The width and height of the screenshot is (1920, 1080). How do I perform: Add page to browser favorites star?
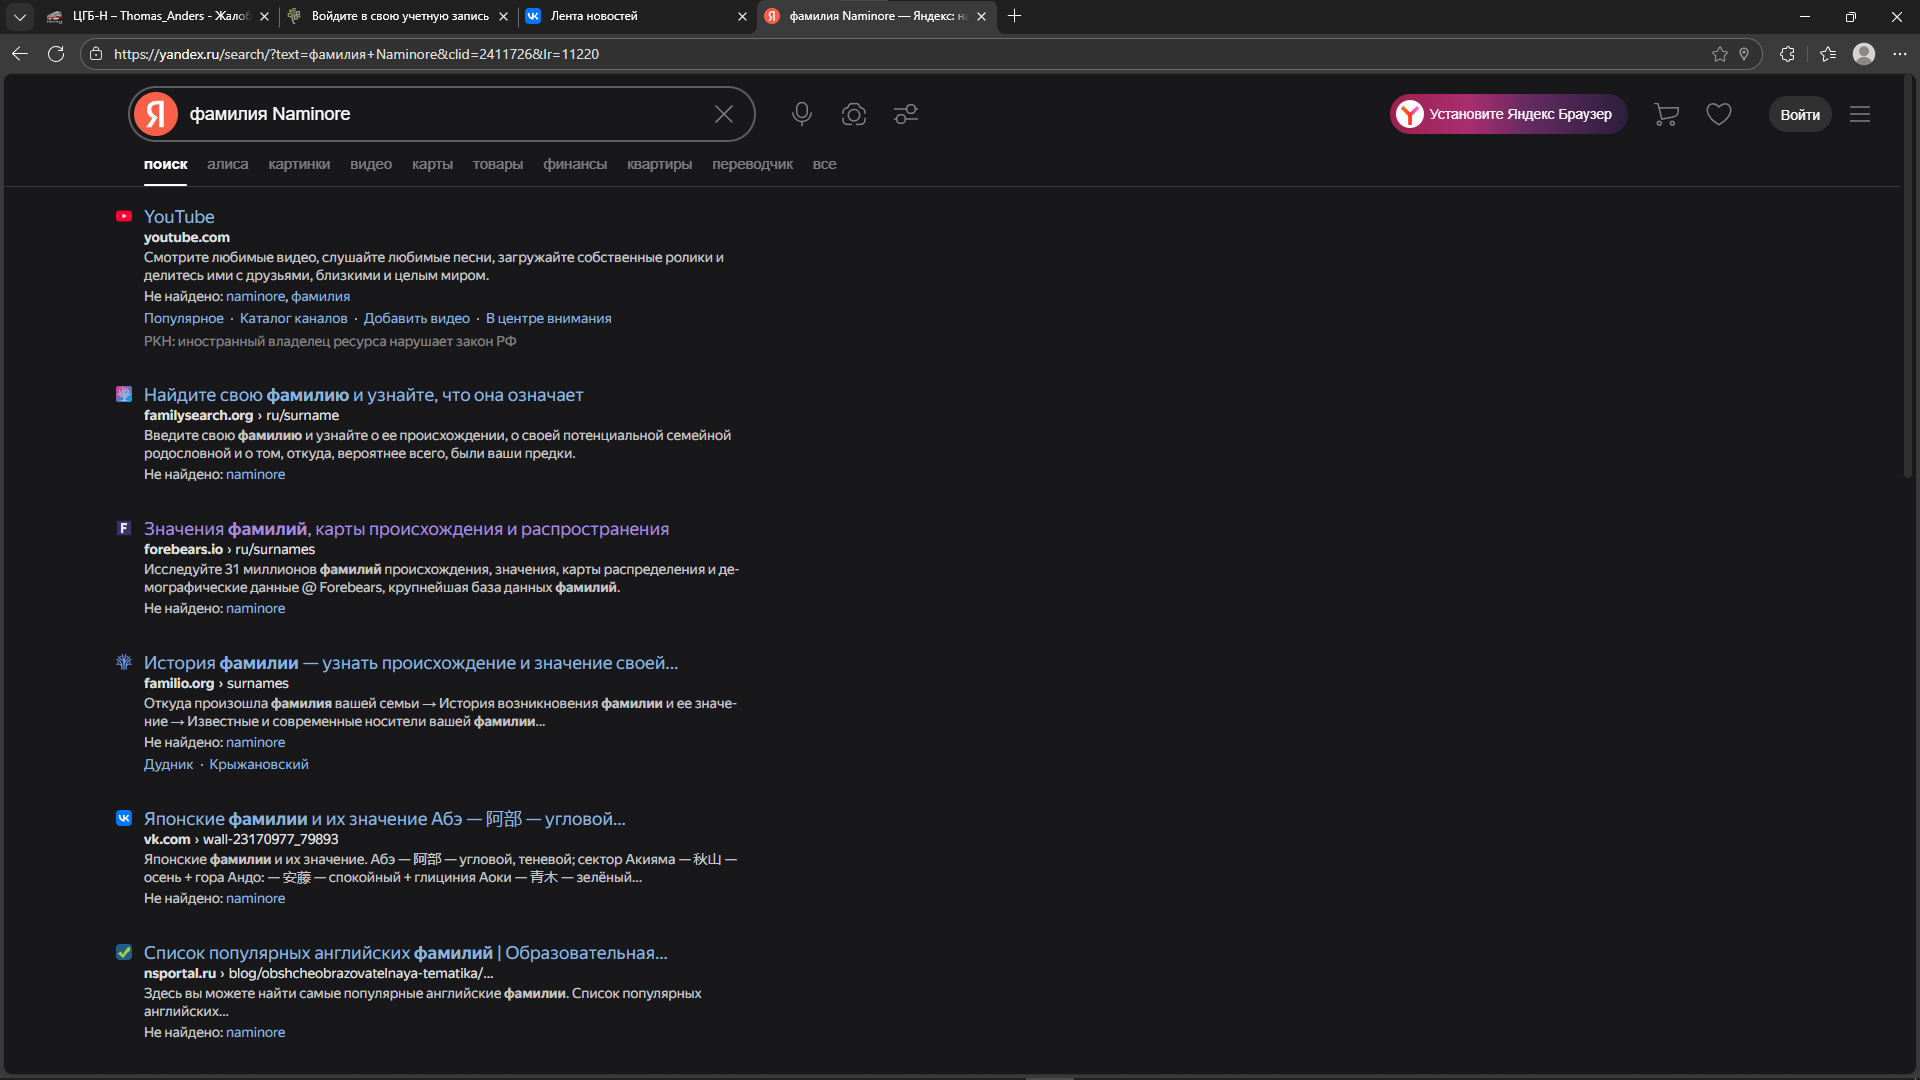click(1719, 54)
